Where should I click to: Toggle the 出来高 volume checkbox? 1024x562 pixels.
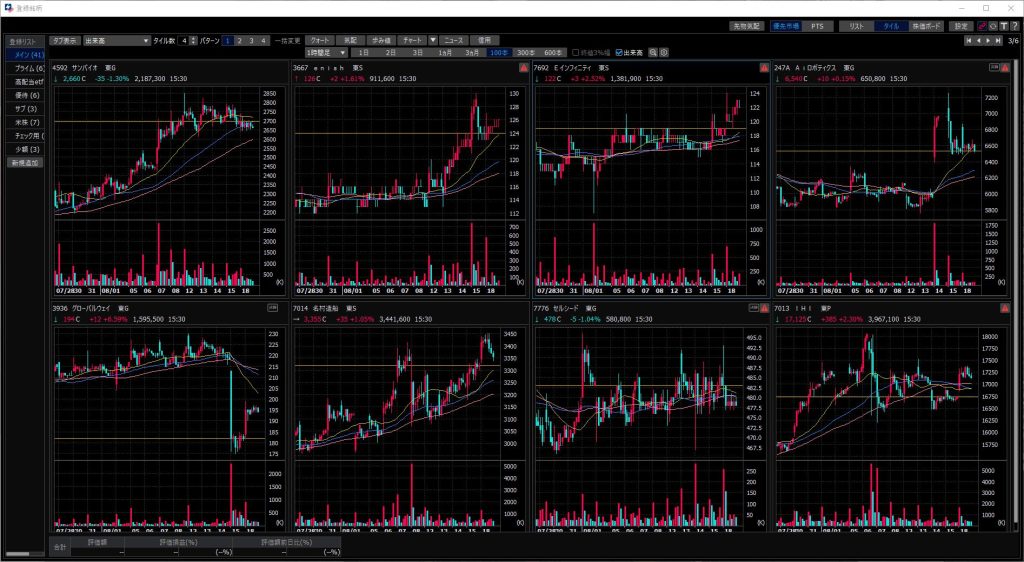620,52
